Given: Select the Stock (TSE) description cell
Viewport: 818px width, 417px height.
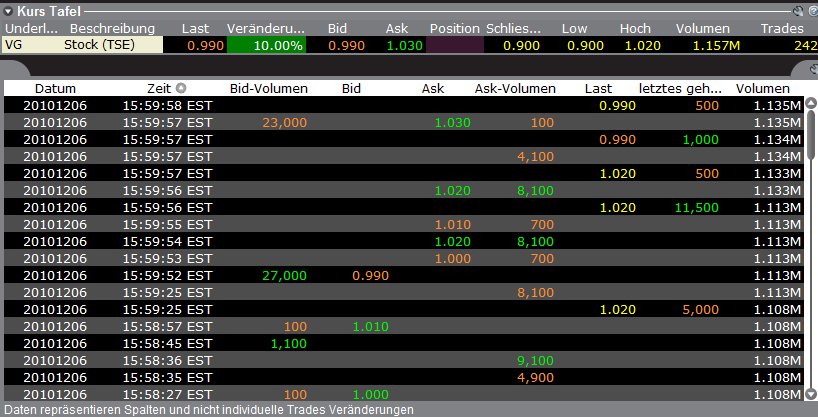Looking at the screenshot, I should (x=99, y=45).
